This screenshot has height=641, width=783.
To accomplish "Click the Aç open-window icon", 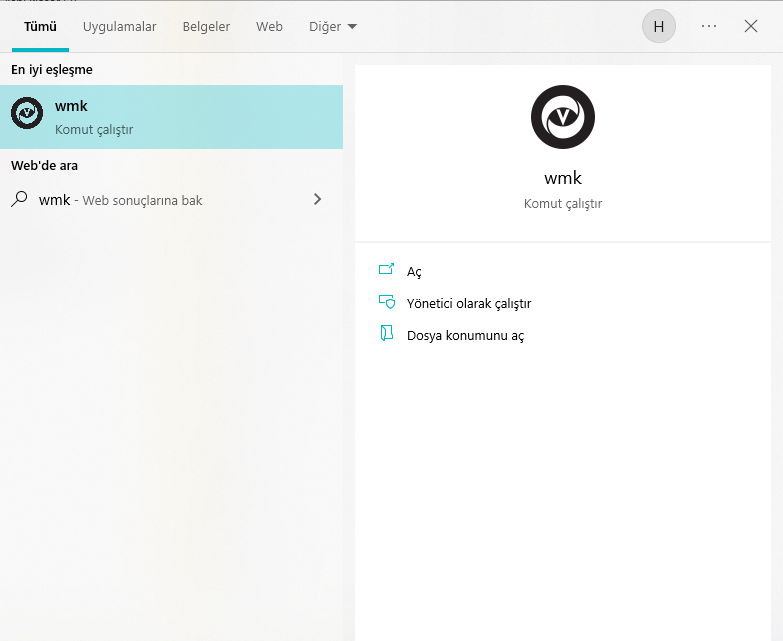I will [x=387, y=269].
